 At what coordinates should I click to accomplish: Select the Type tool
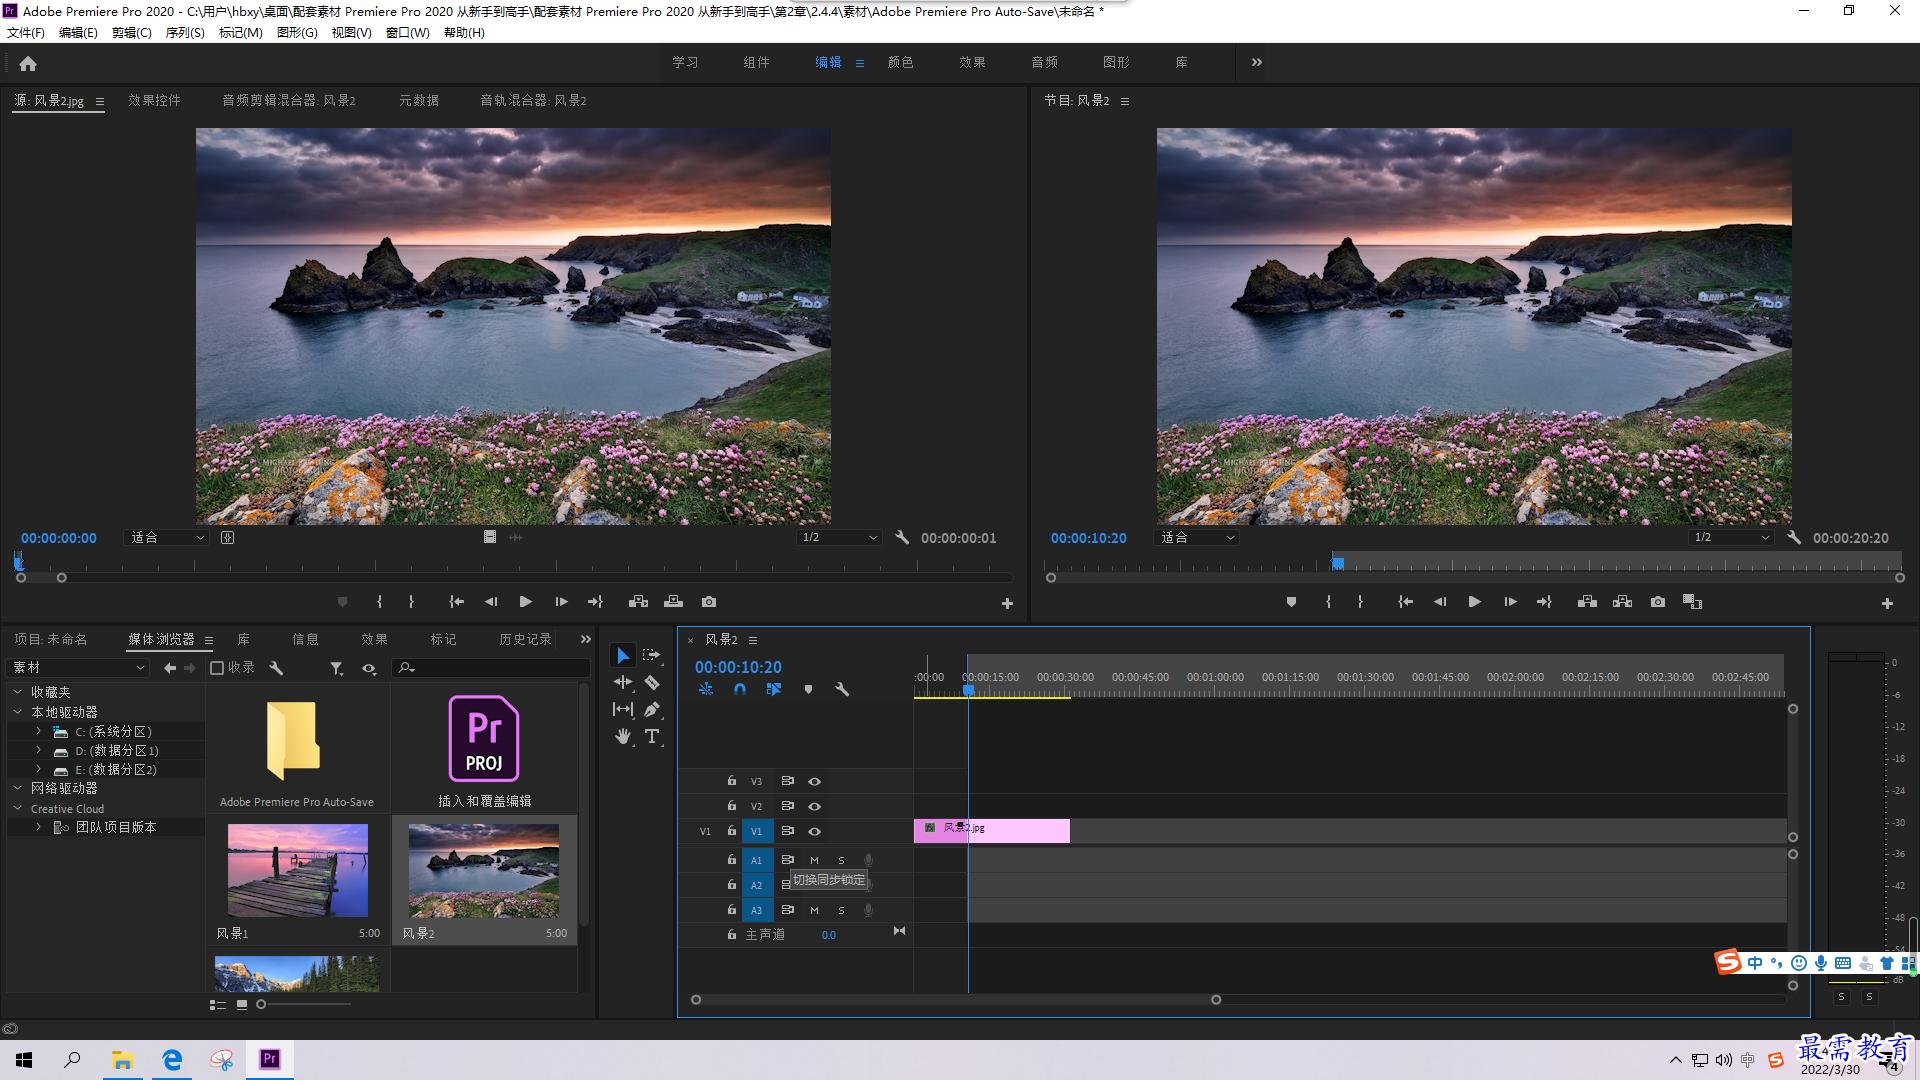click(652, 736)
